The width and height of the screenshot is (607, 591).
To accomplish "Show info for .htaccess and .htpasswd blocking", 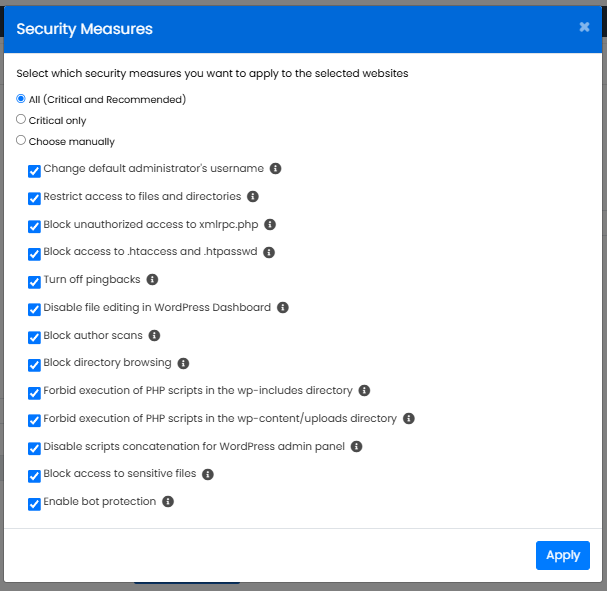I will coord(269,253).
